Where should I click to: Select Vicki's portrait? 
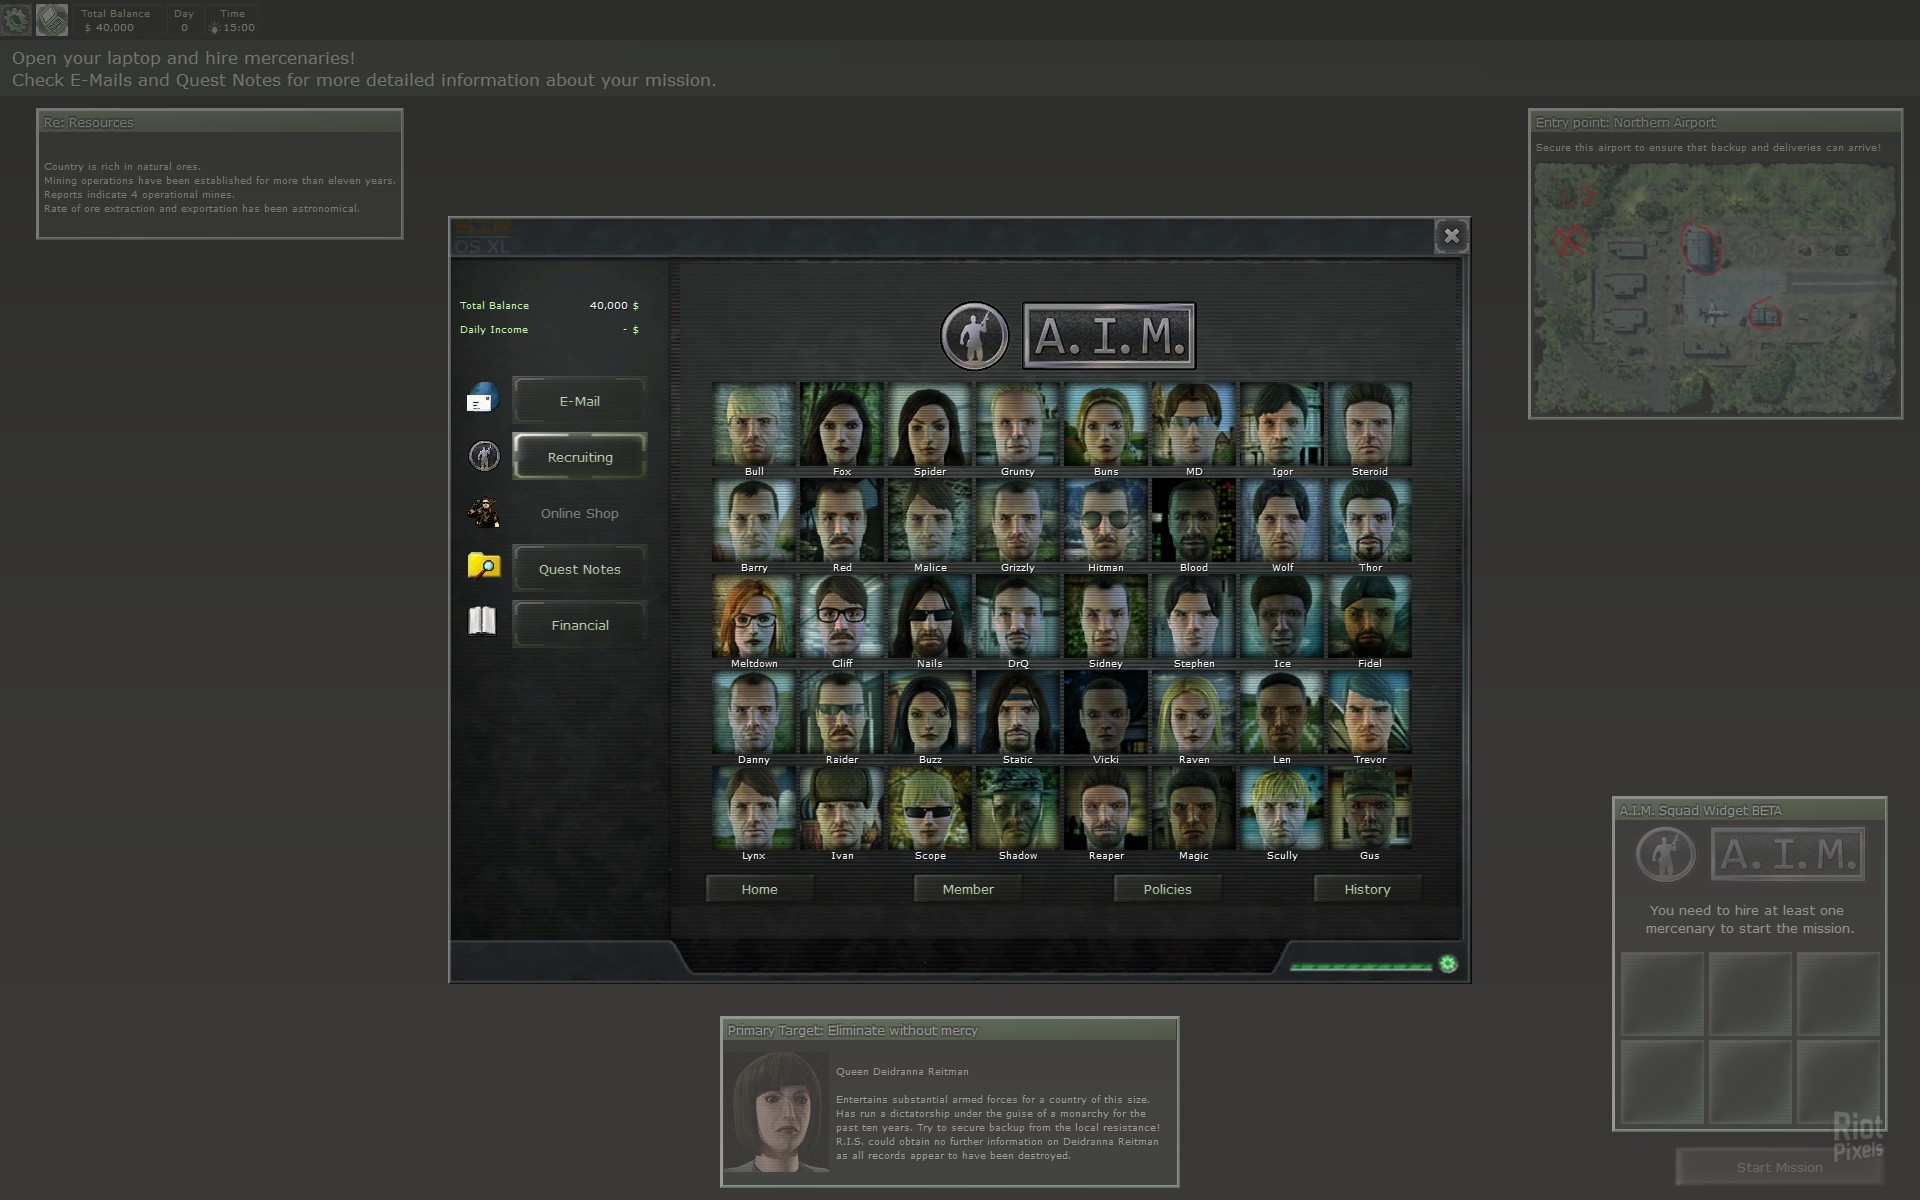[x=1106, y=712]
